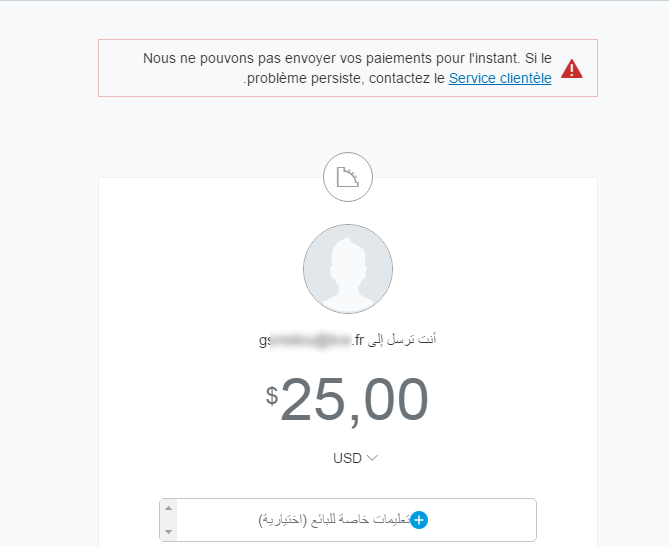Click the blue plus icon in the note field
669x546 pixels.
[x=420, y=520]
